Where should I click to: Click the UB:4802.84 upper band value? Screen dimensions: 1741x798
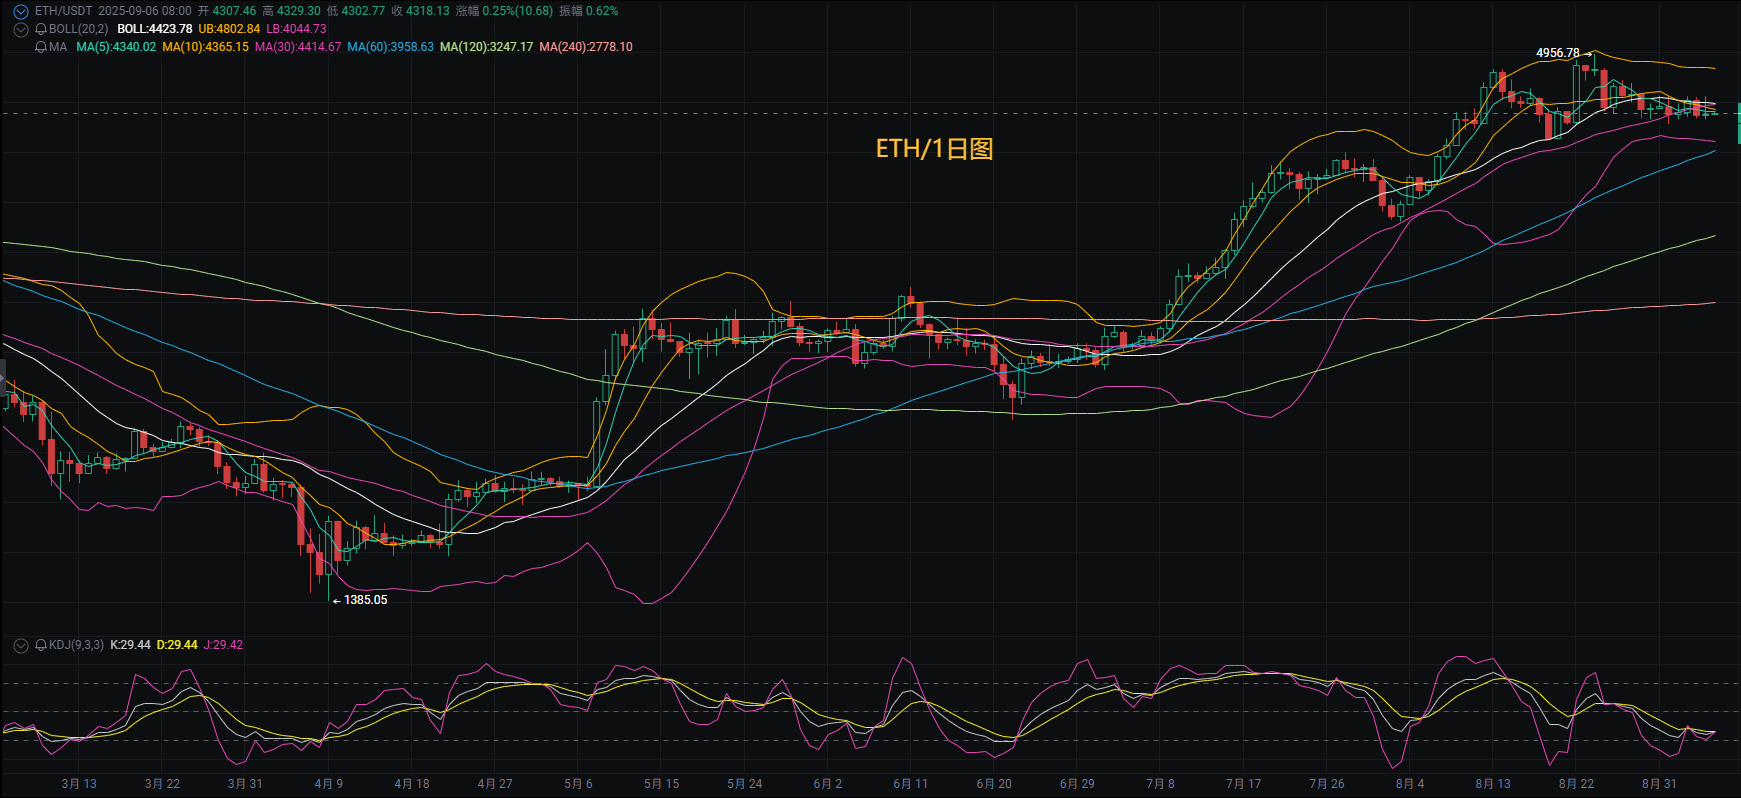229,29
